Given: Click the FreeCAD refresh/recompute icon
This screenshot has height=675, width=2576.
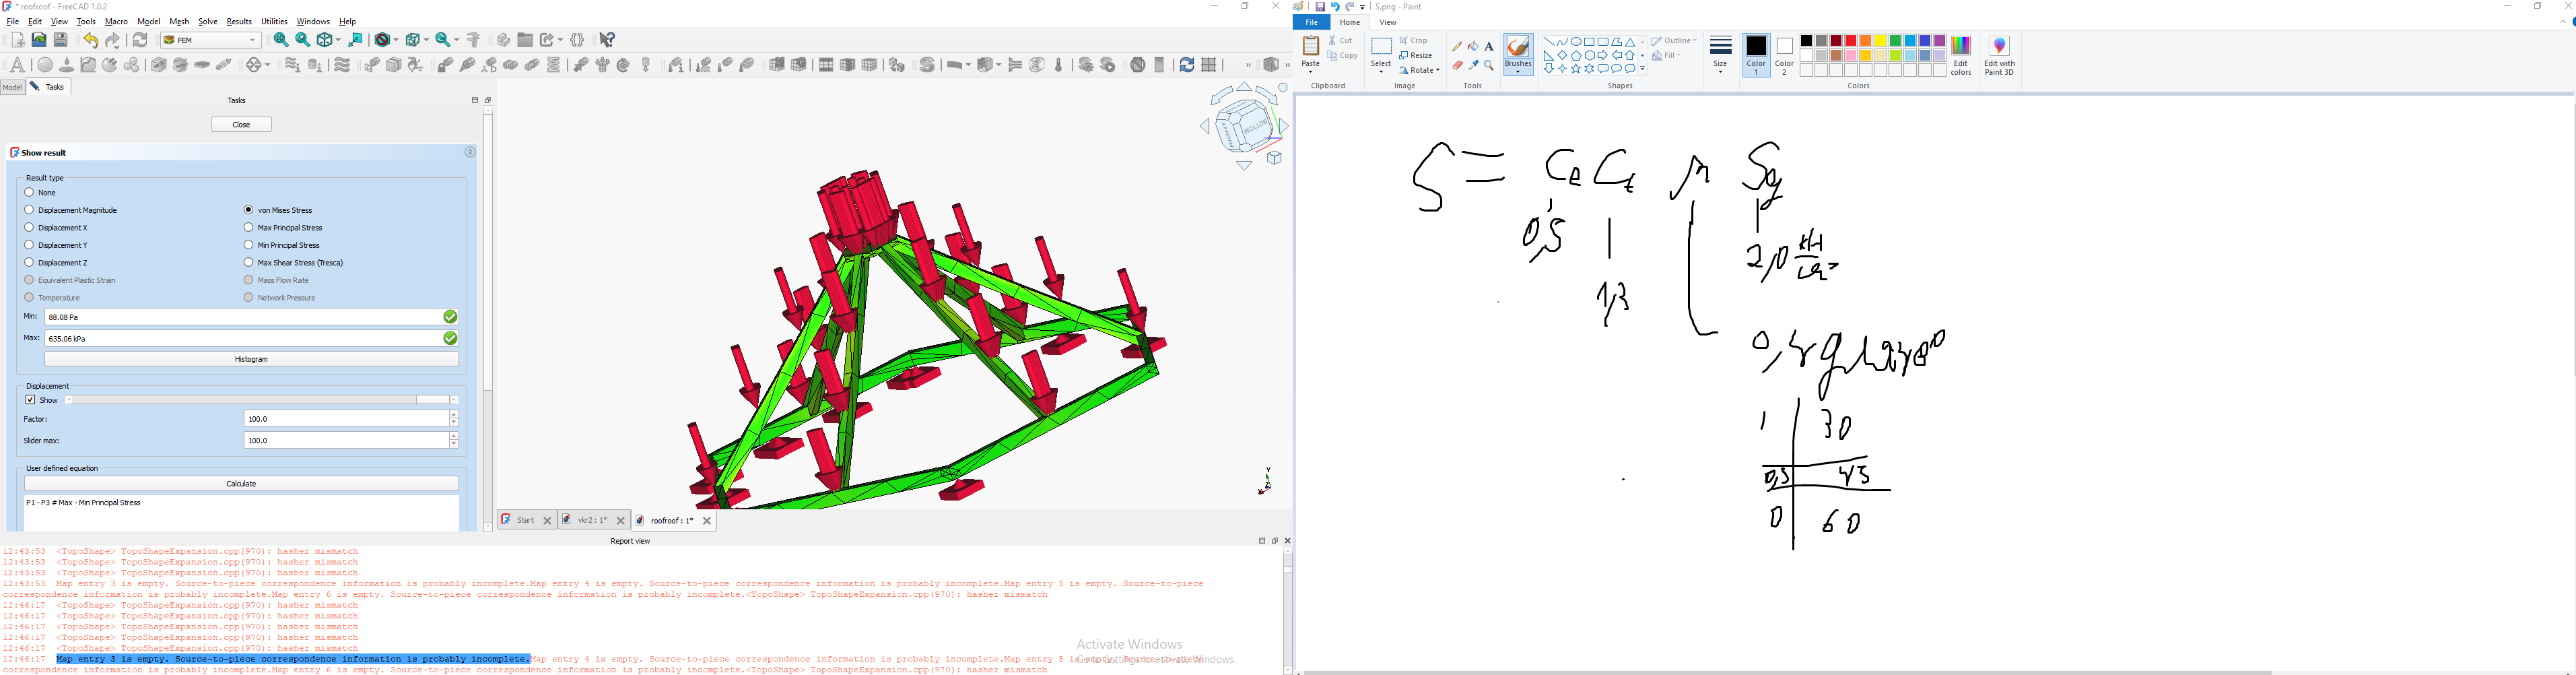Looking at the screenshot, I should tap(140, 41).
